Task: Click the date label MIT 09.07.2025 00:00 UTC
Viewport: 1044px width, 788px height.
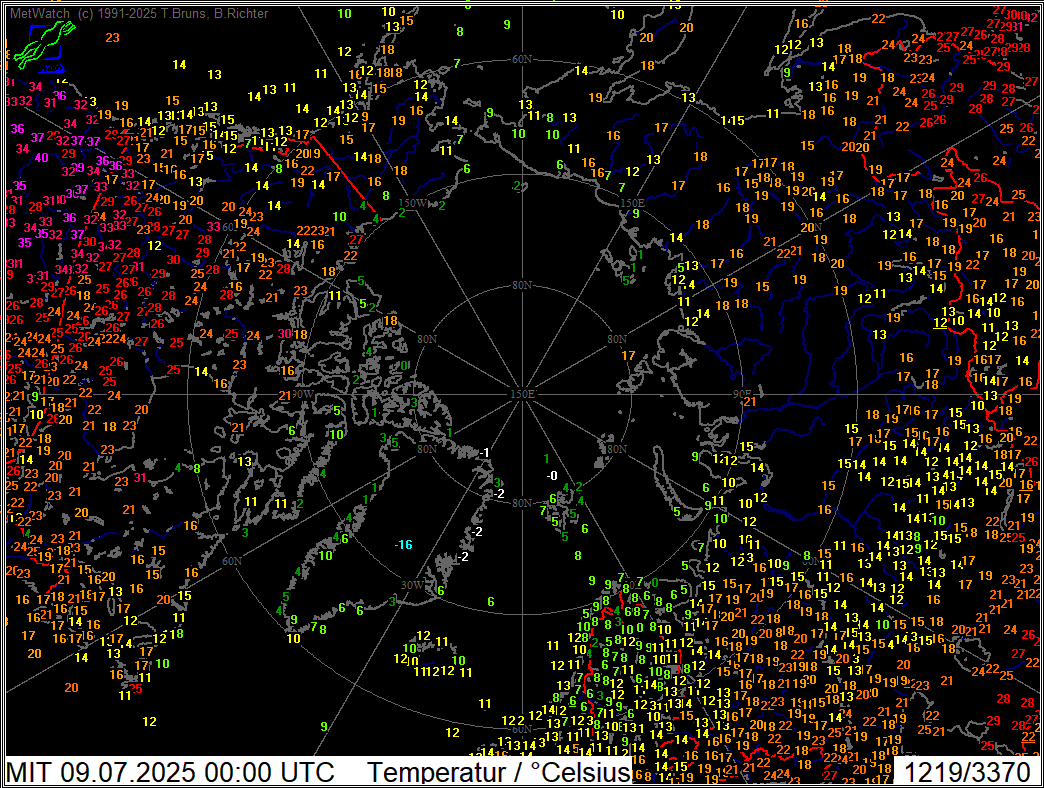Action: click(170, 772)
